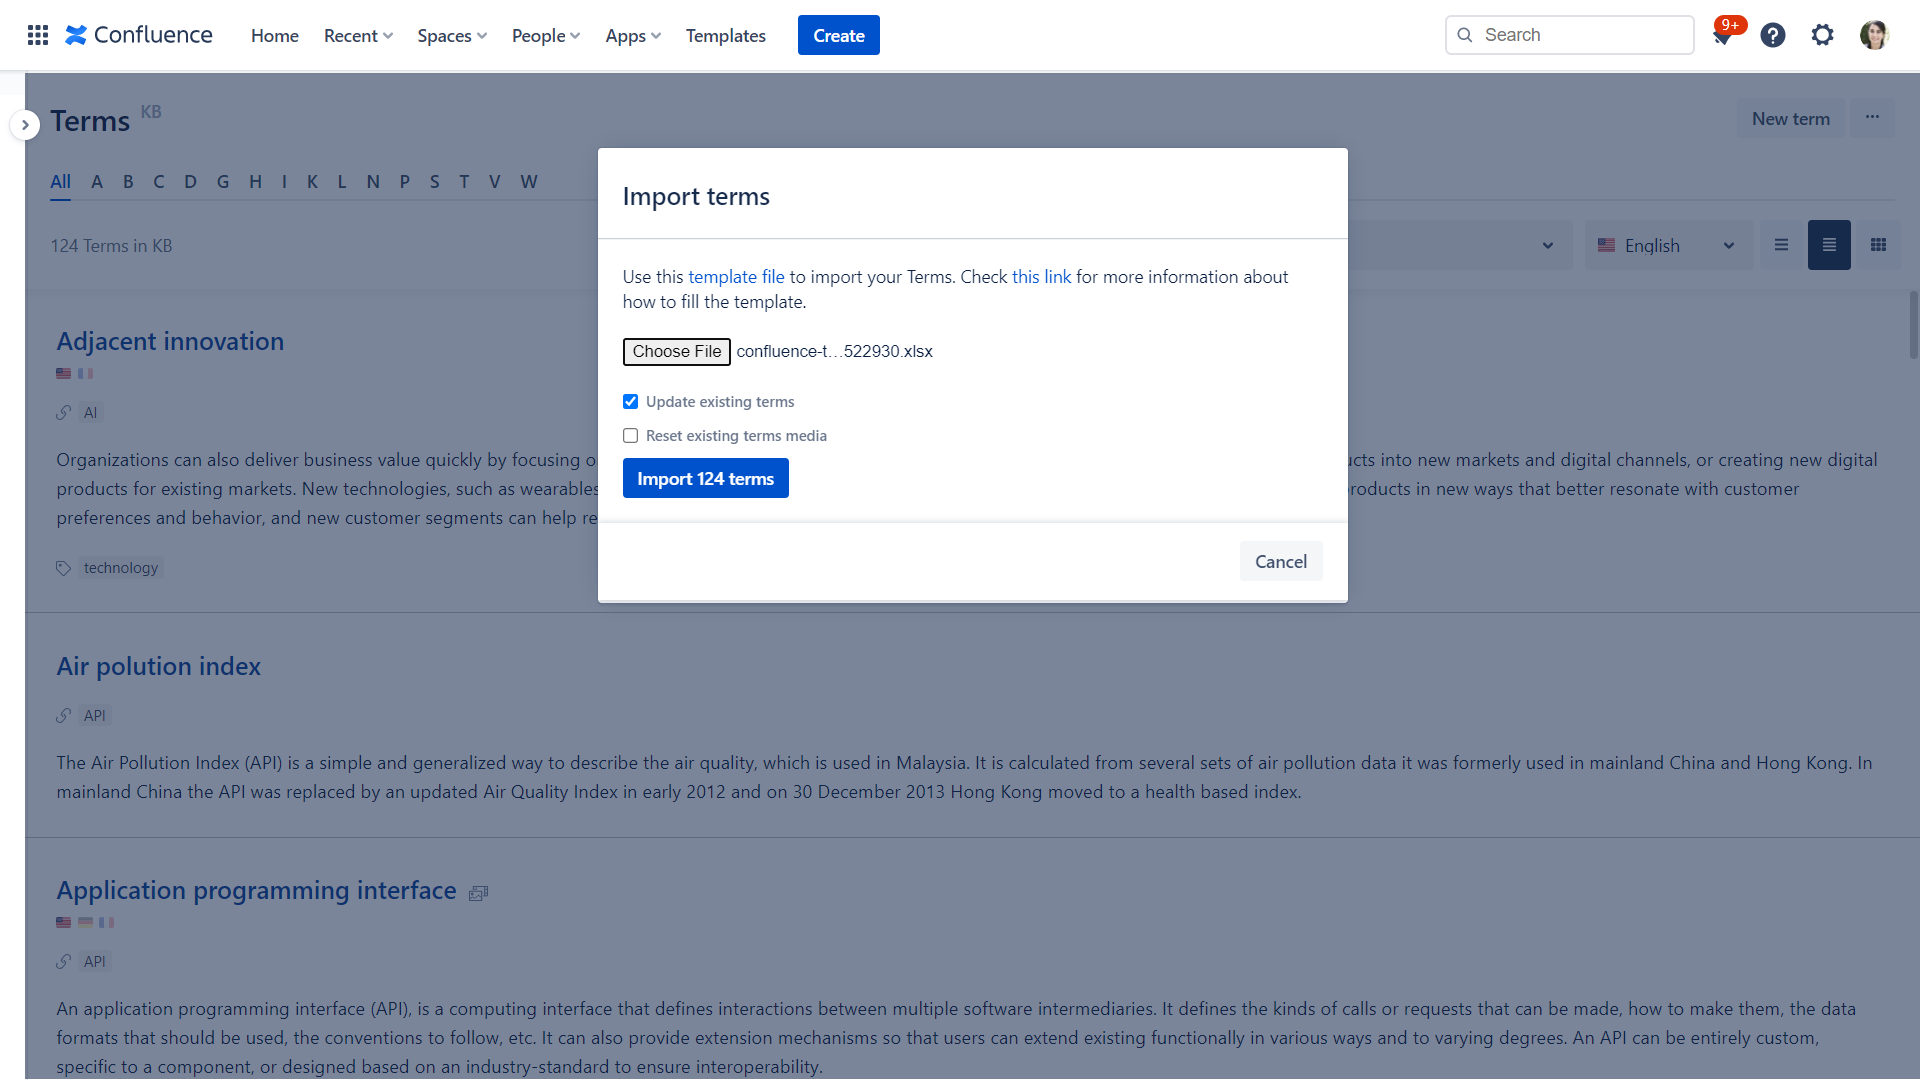
Task: Open the app switcher grid icon
Action: pyautogui.click(x=38, y=35)
